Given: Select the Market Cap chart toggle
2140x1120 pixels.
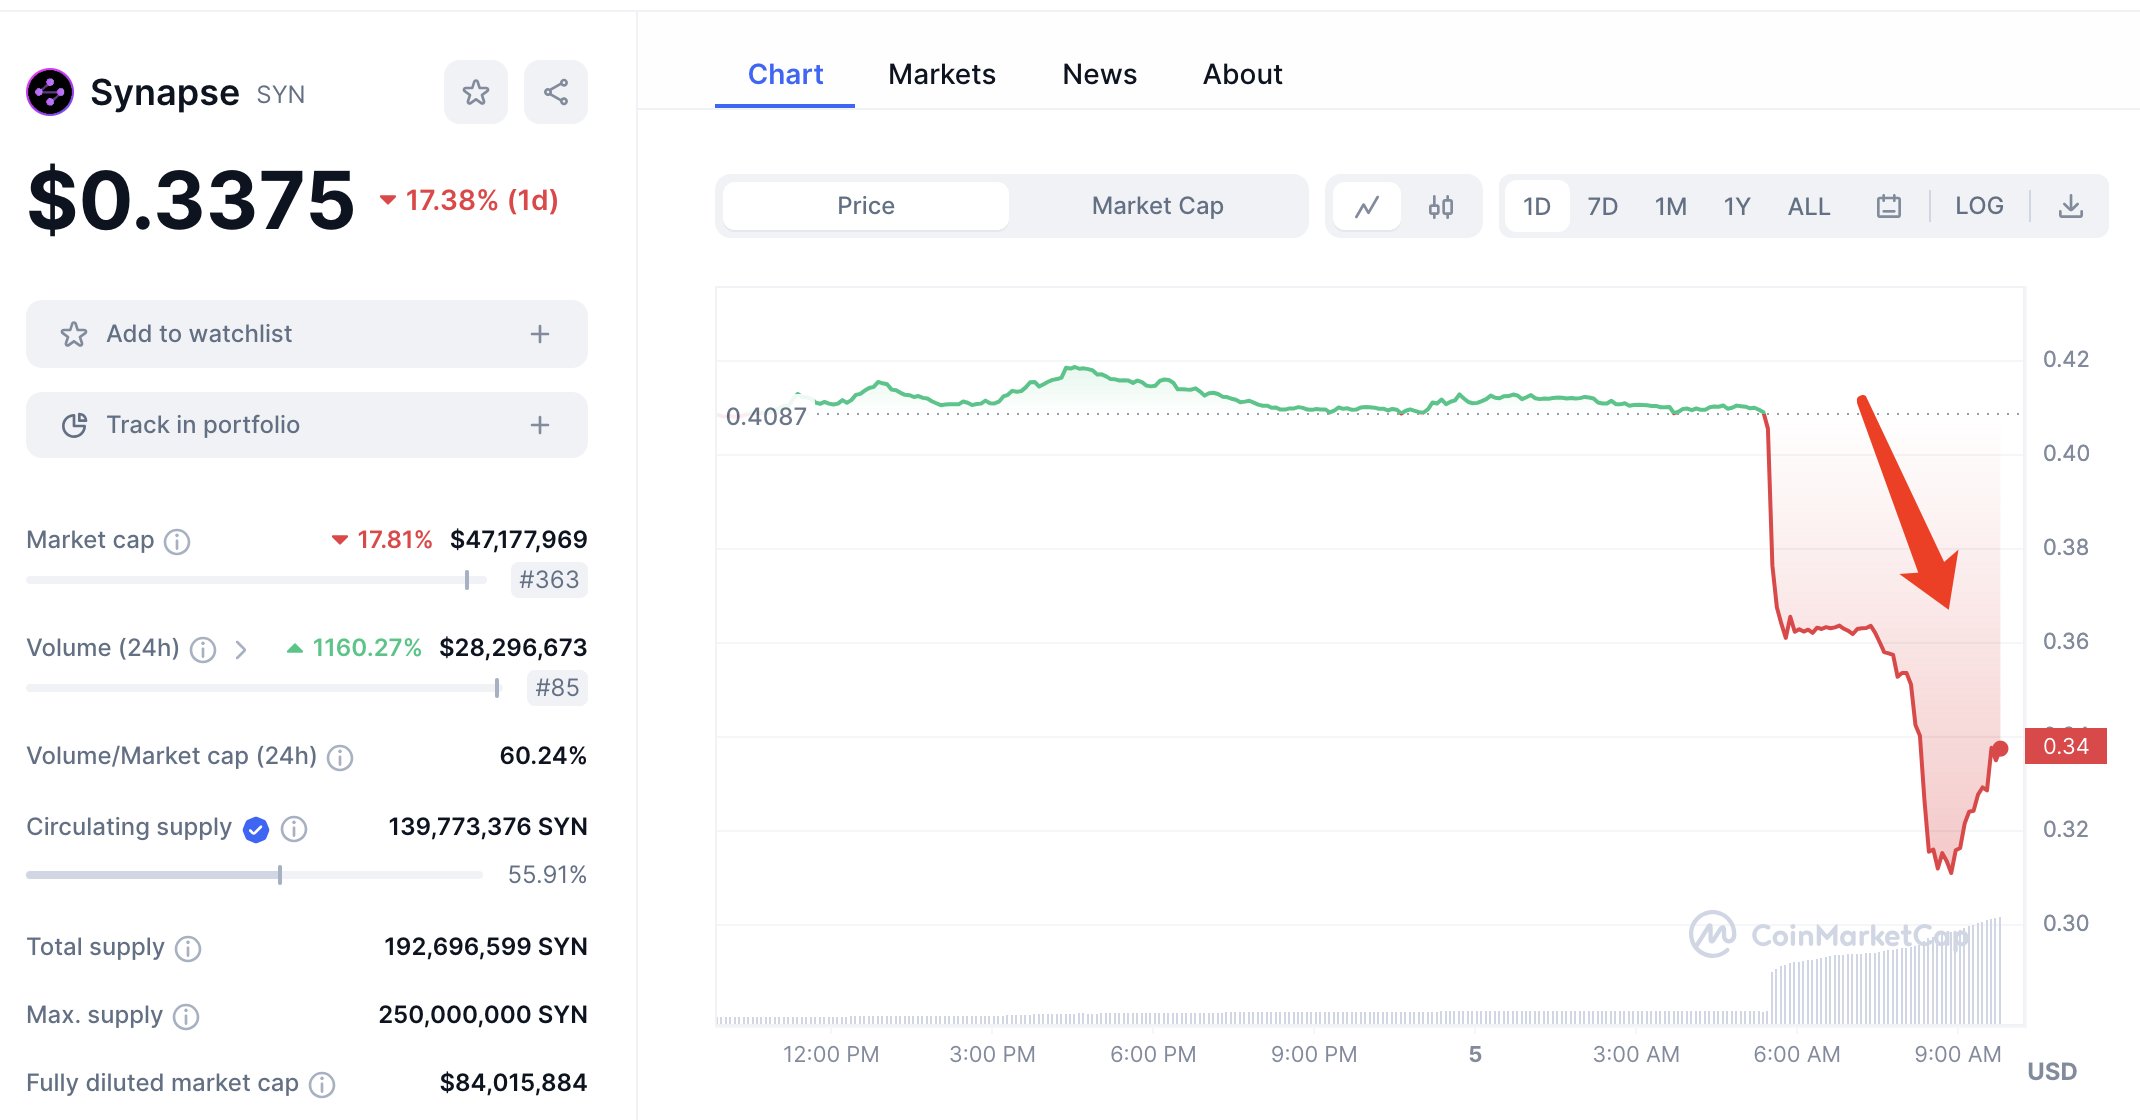Looking at the screenshot, I should 1157,206.
